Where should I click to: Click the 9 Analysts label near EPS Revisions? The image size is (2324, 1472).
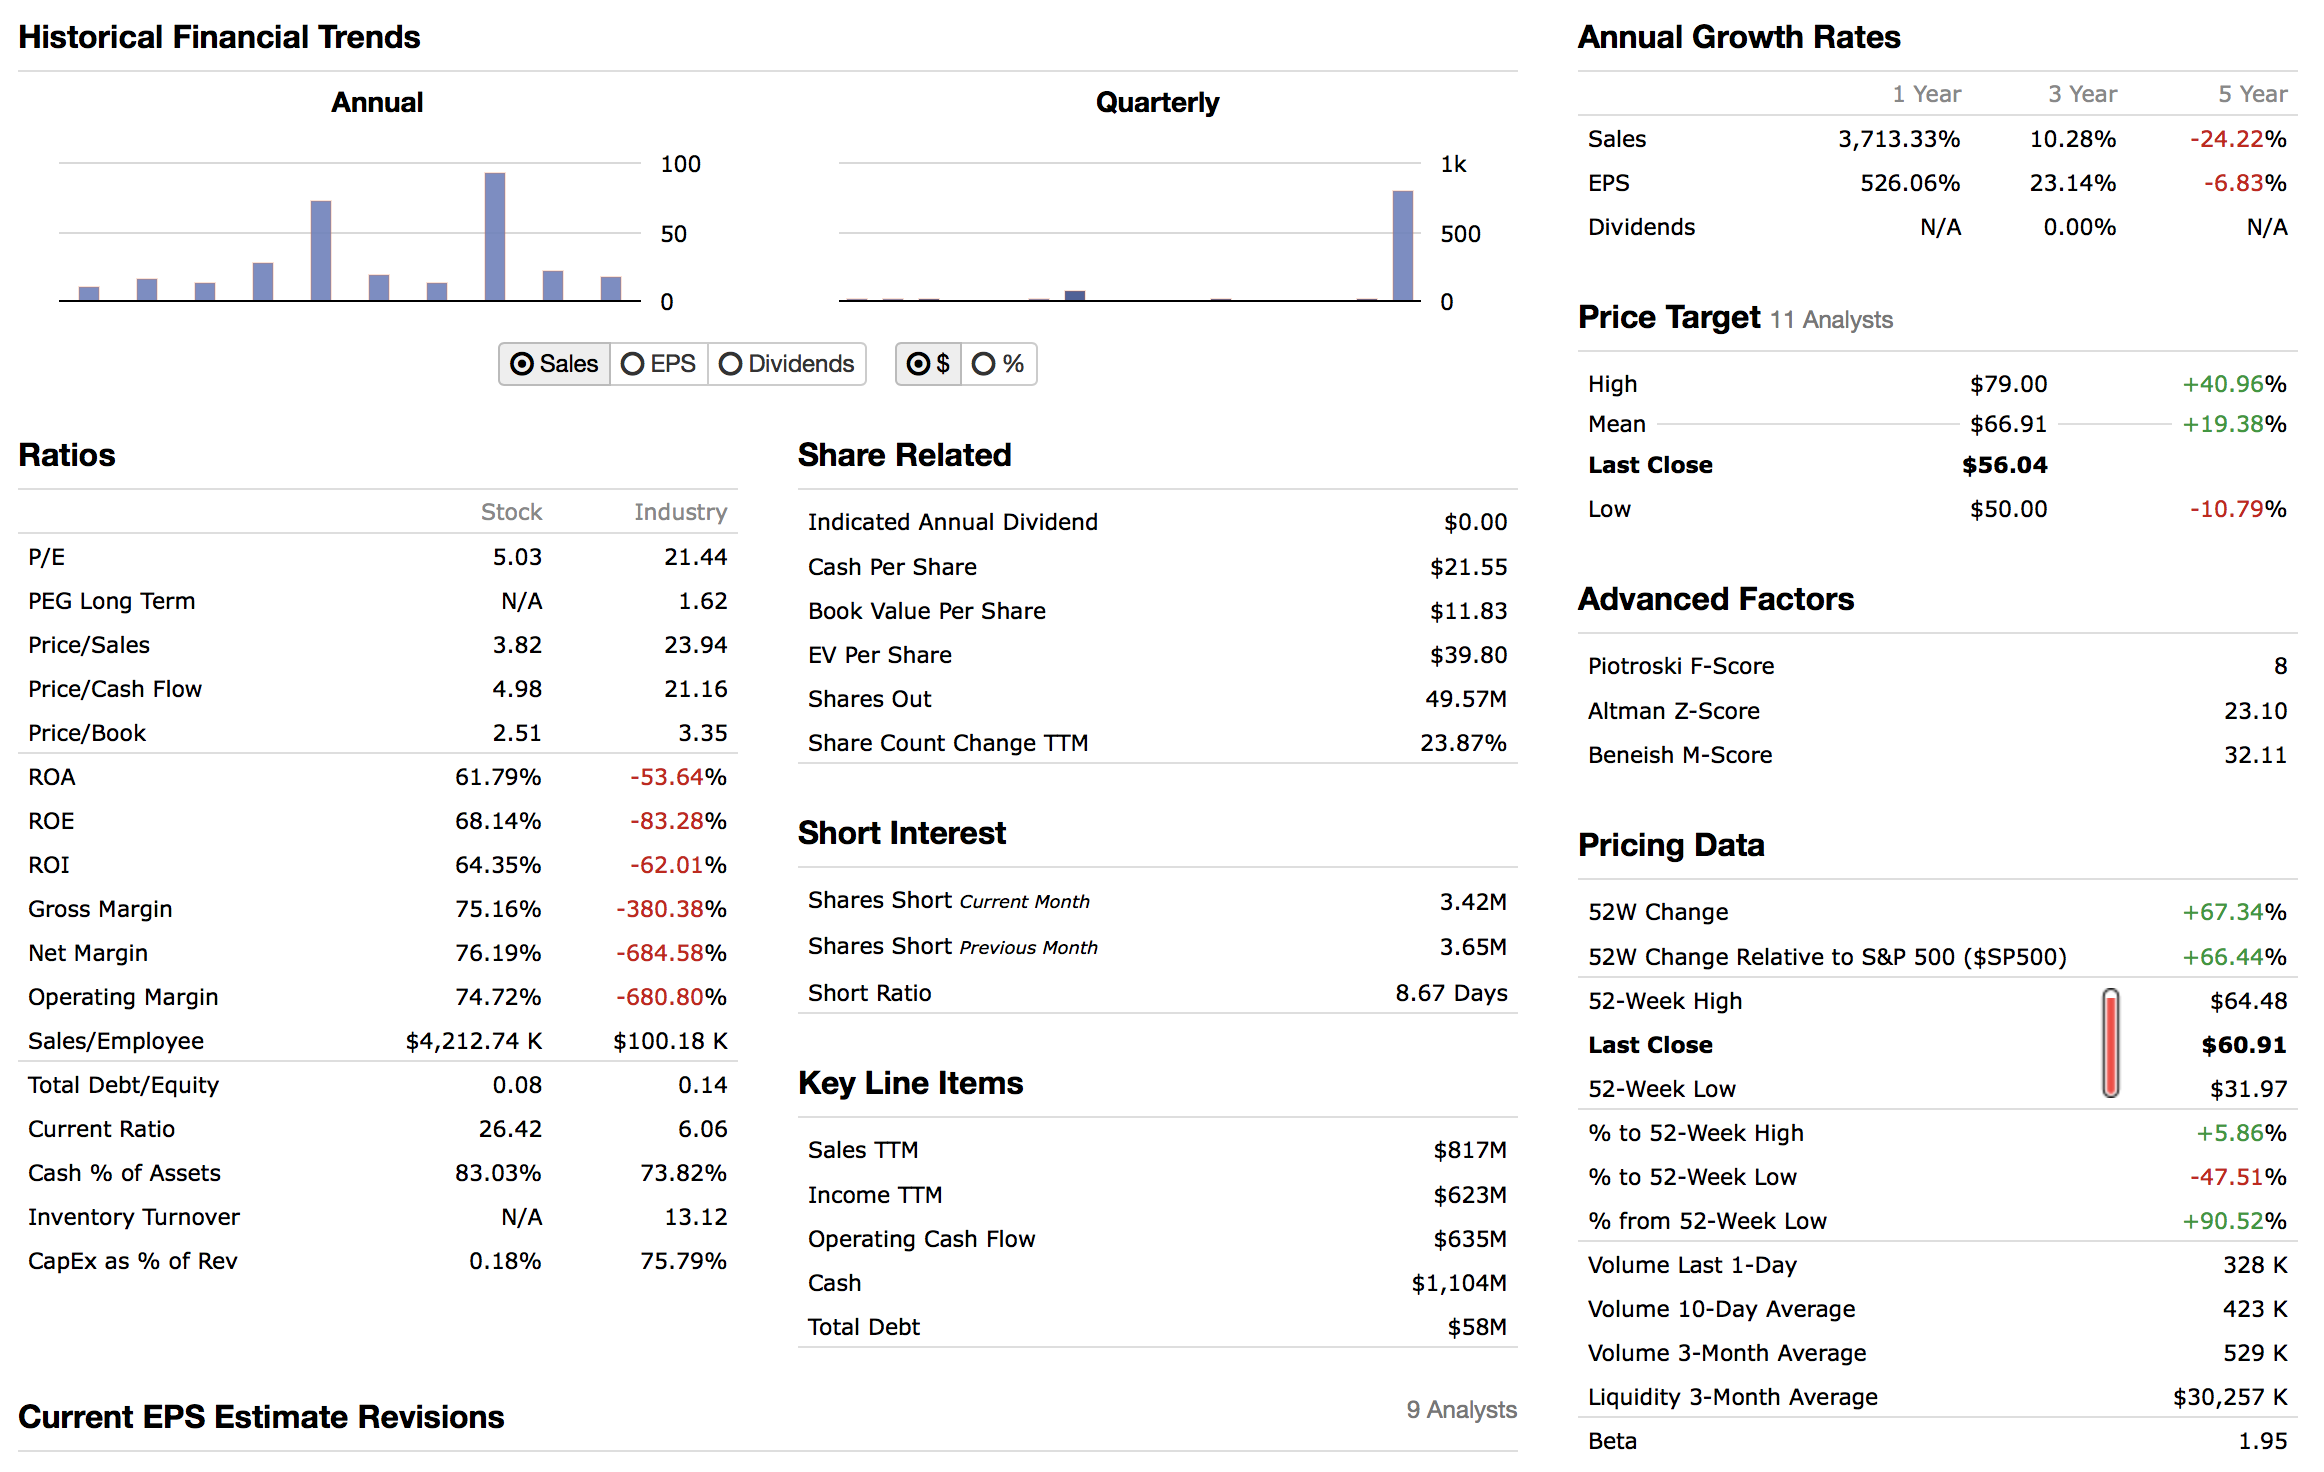tap(1461, 1410)
